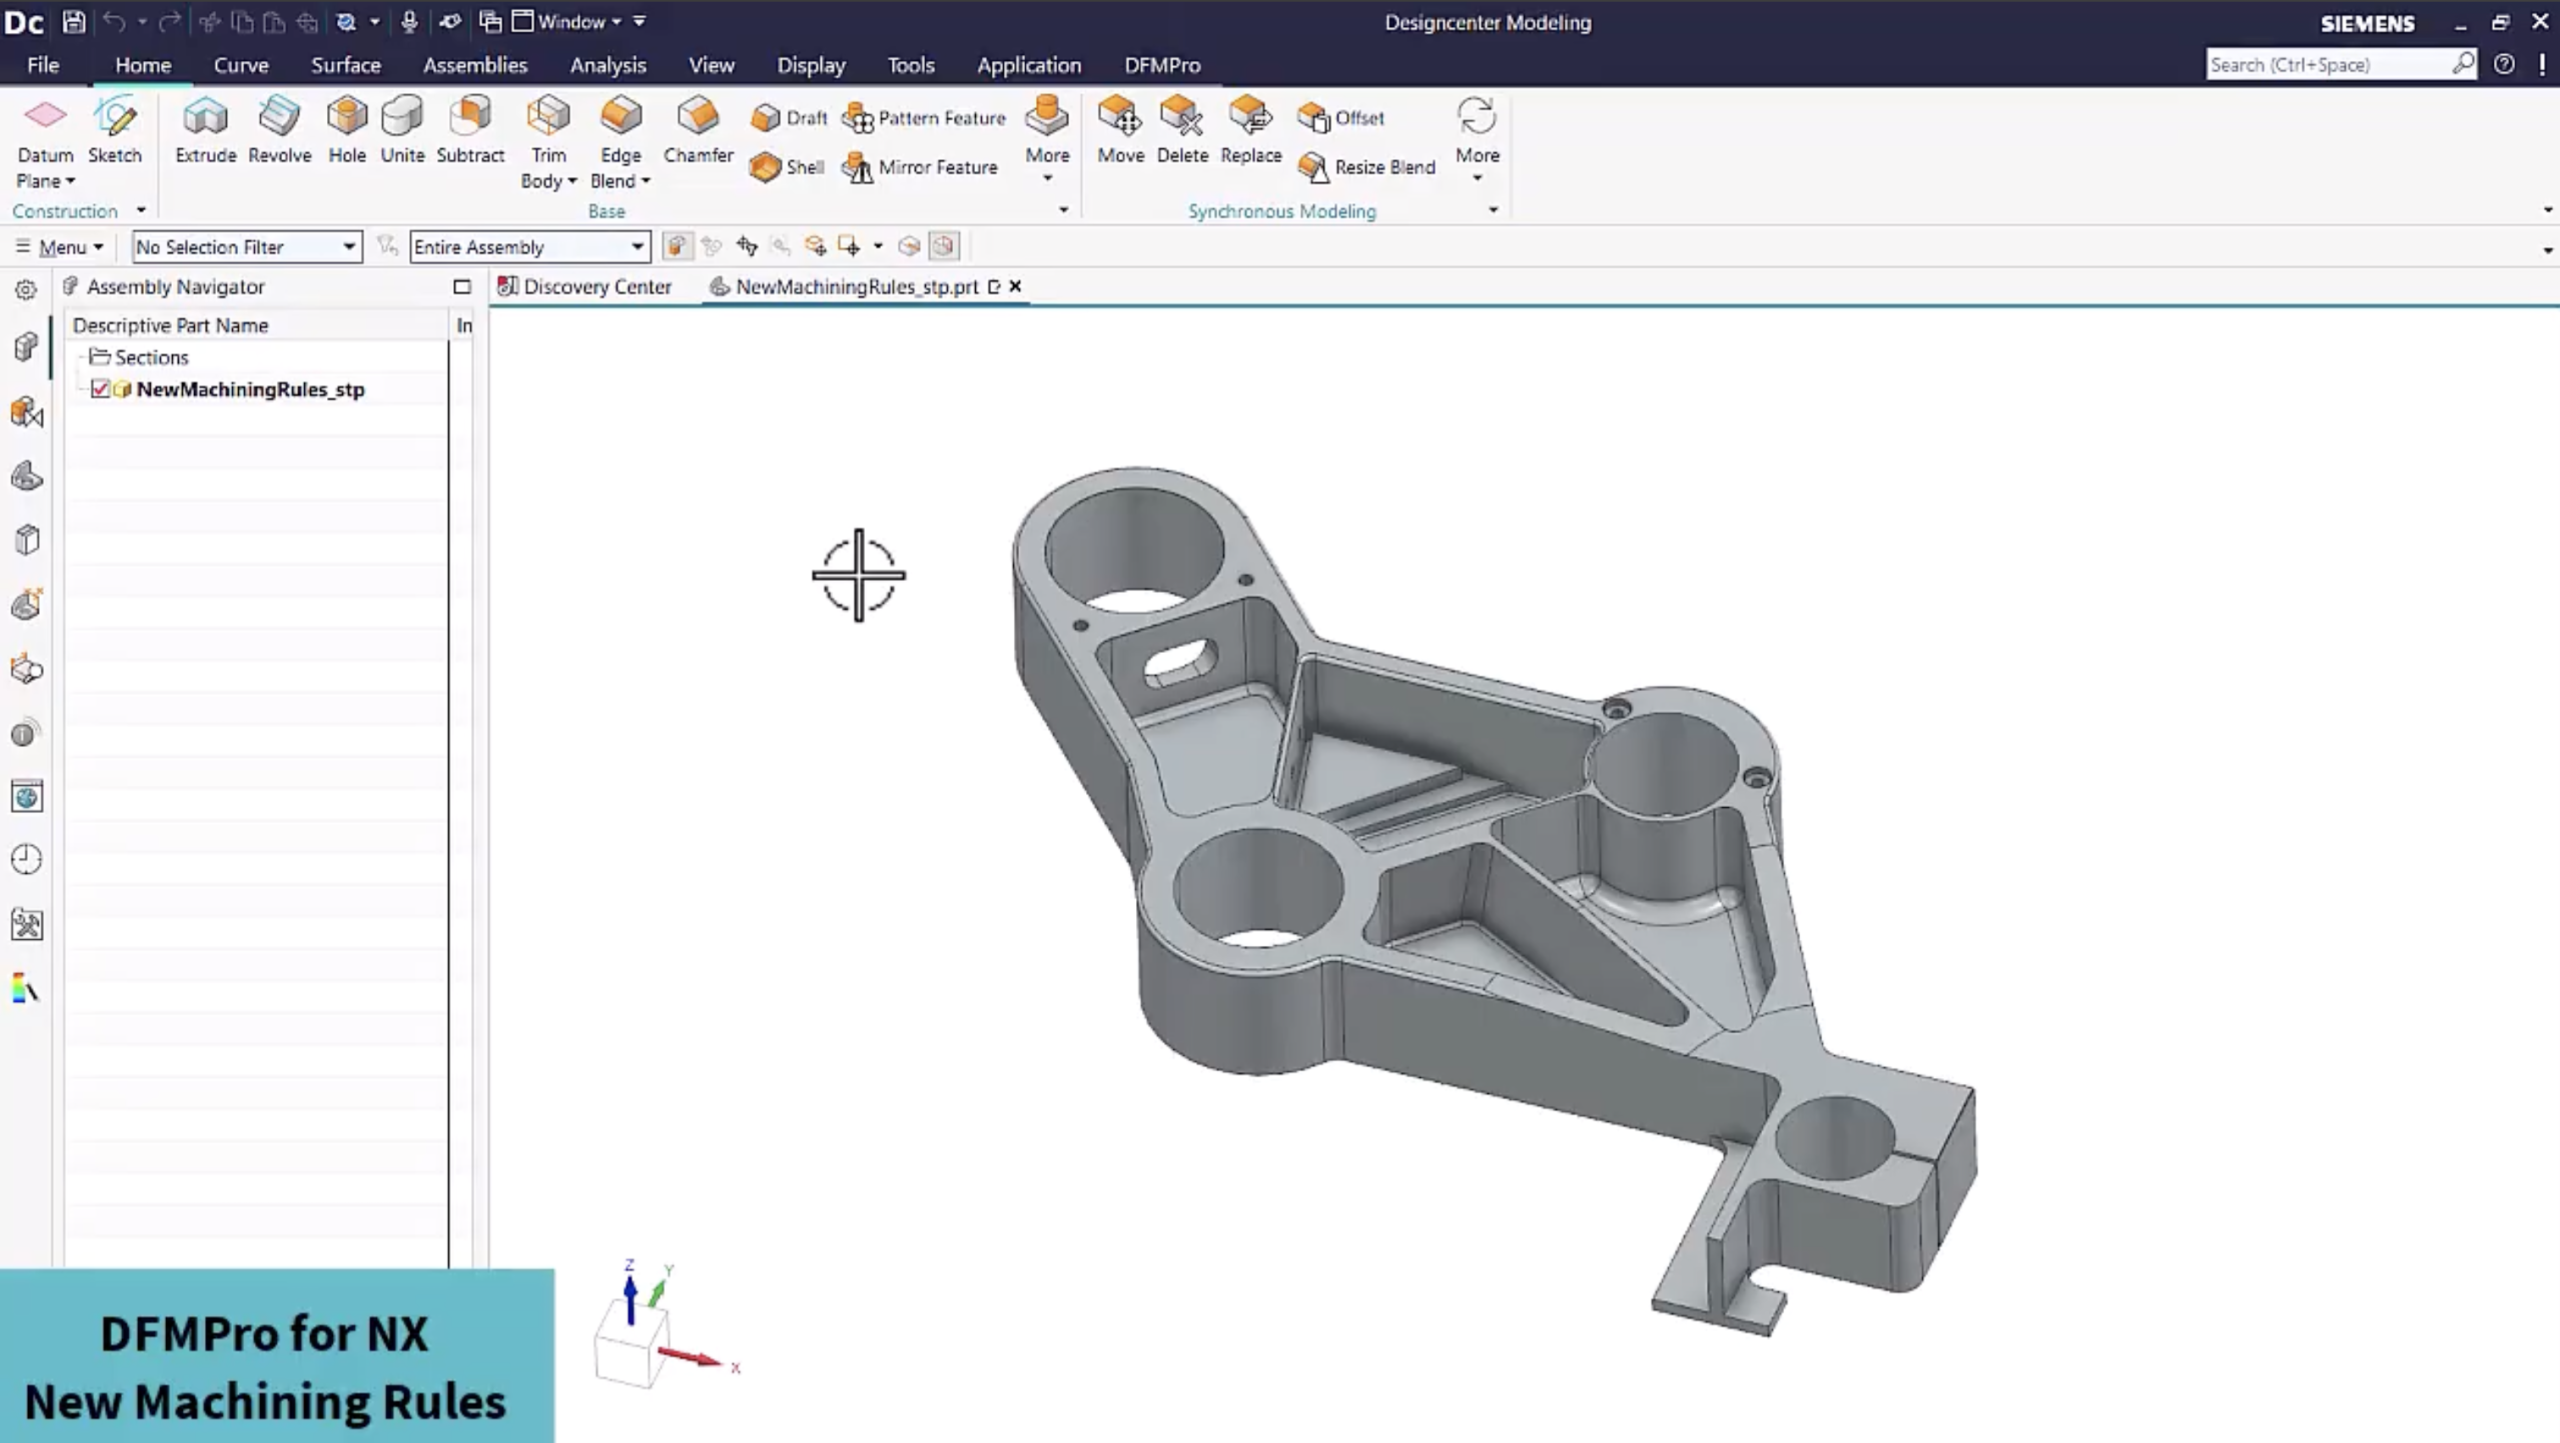
Task: Select Replace face tool
Action: coord(1250,132)
